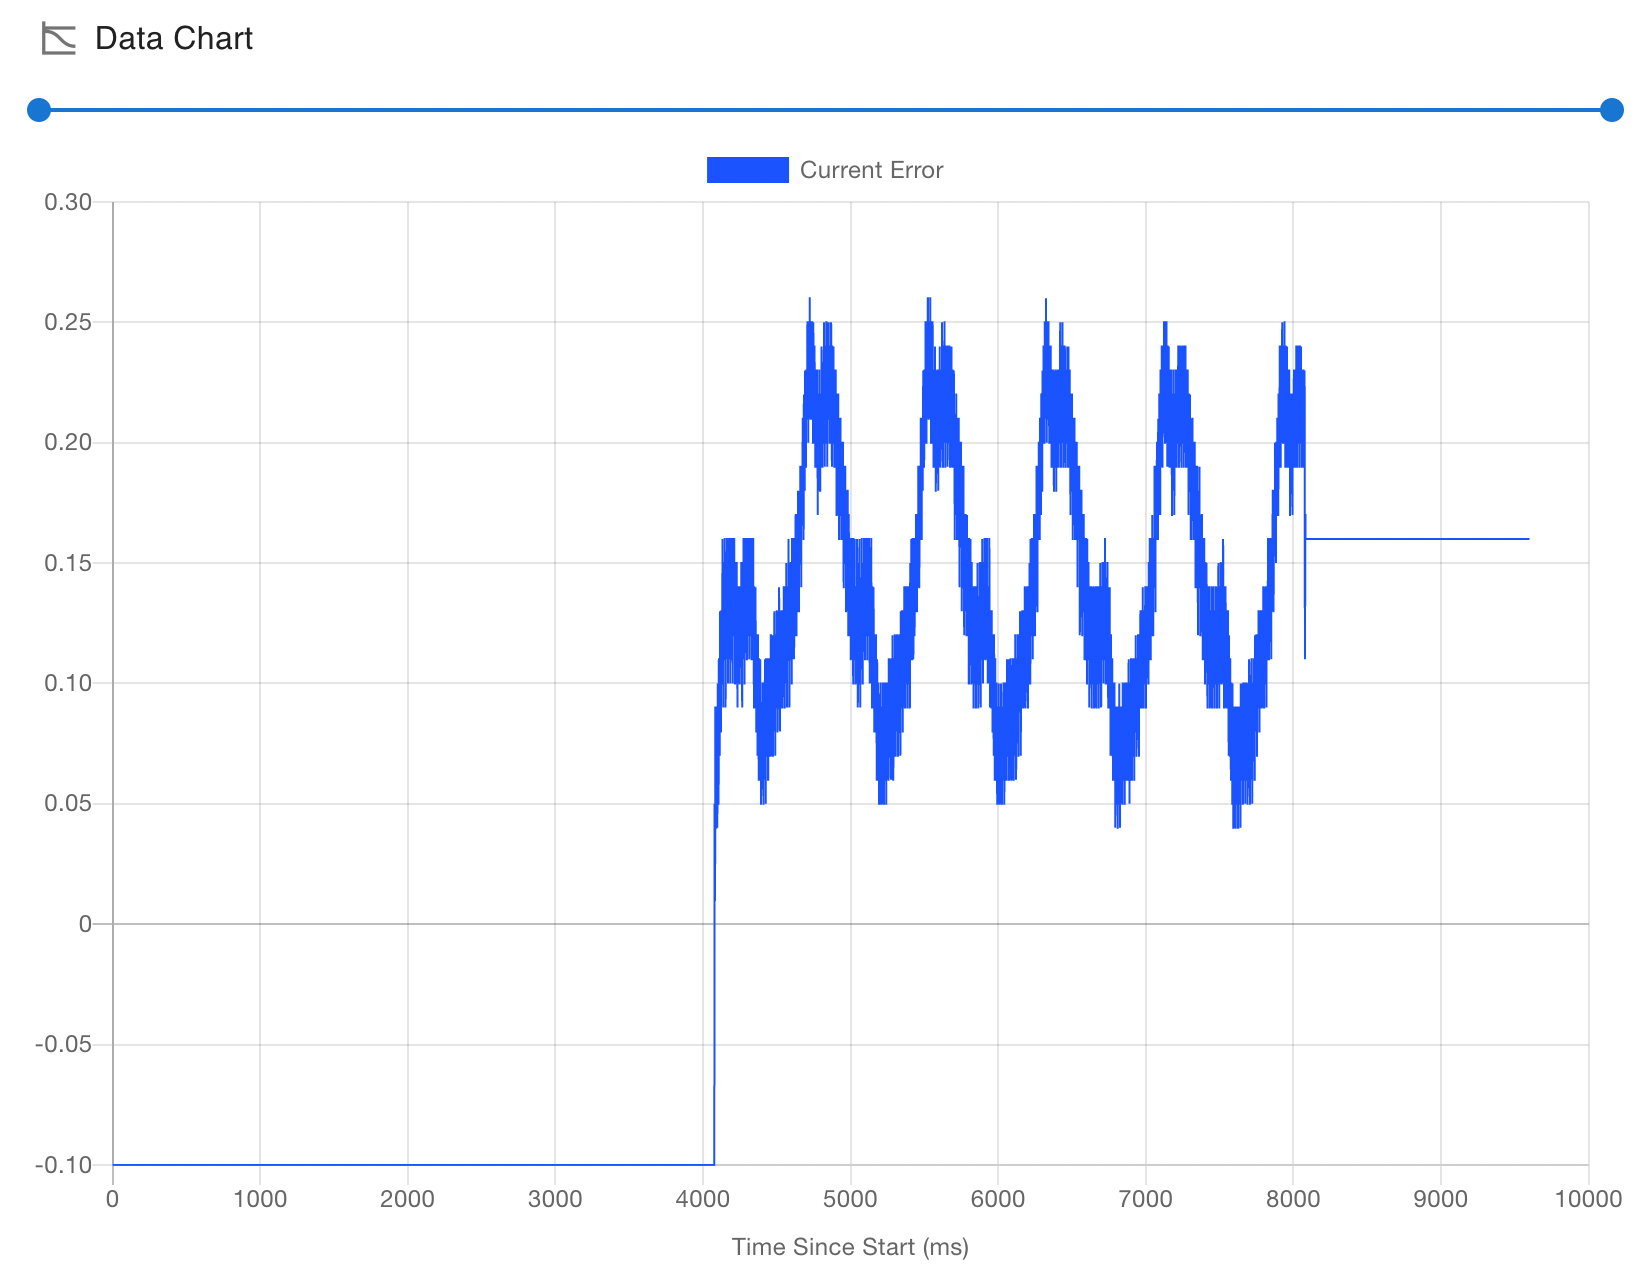This screenshot has width=1652, height=1266.
Task: Click the chart icon beside Data Chart
Action: (59, 39)
